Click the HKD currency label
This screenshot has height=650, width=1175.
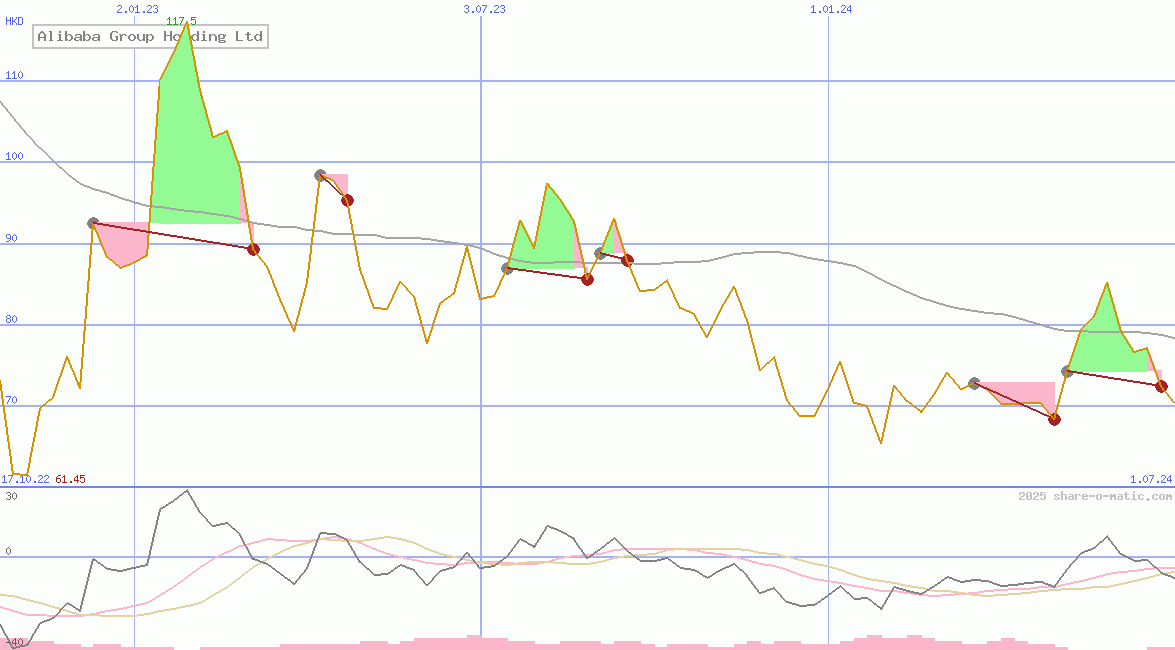click(14, 21)
